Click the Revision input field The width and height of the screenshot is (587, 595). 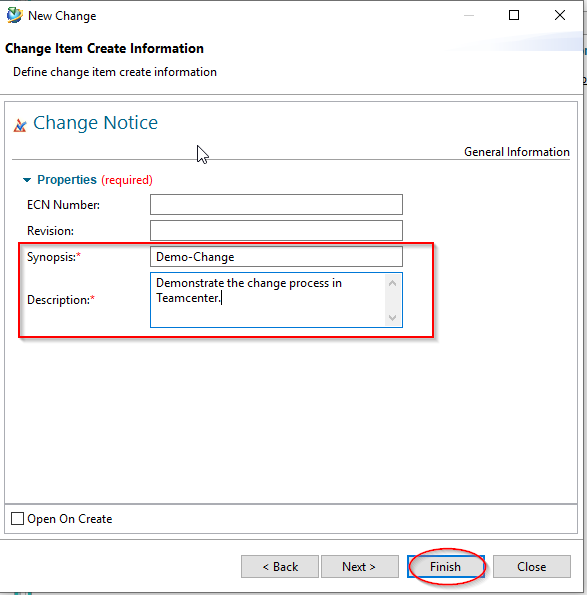[x=276, y=230]
